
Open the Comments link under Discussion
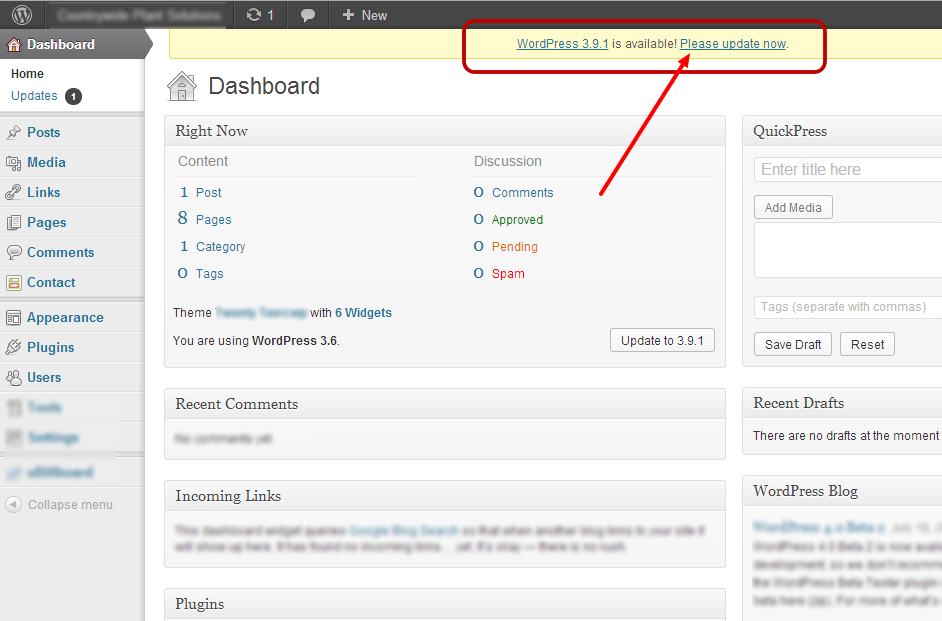click(522, 192)
